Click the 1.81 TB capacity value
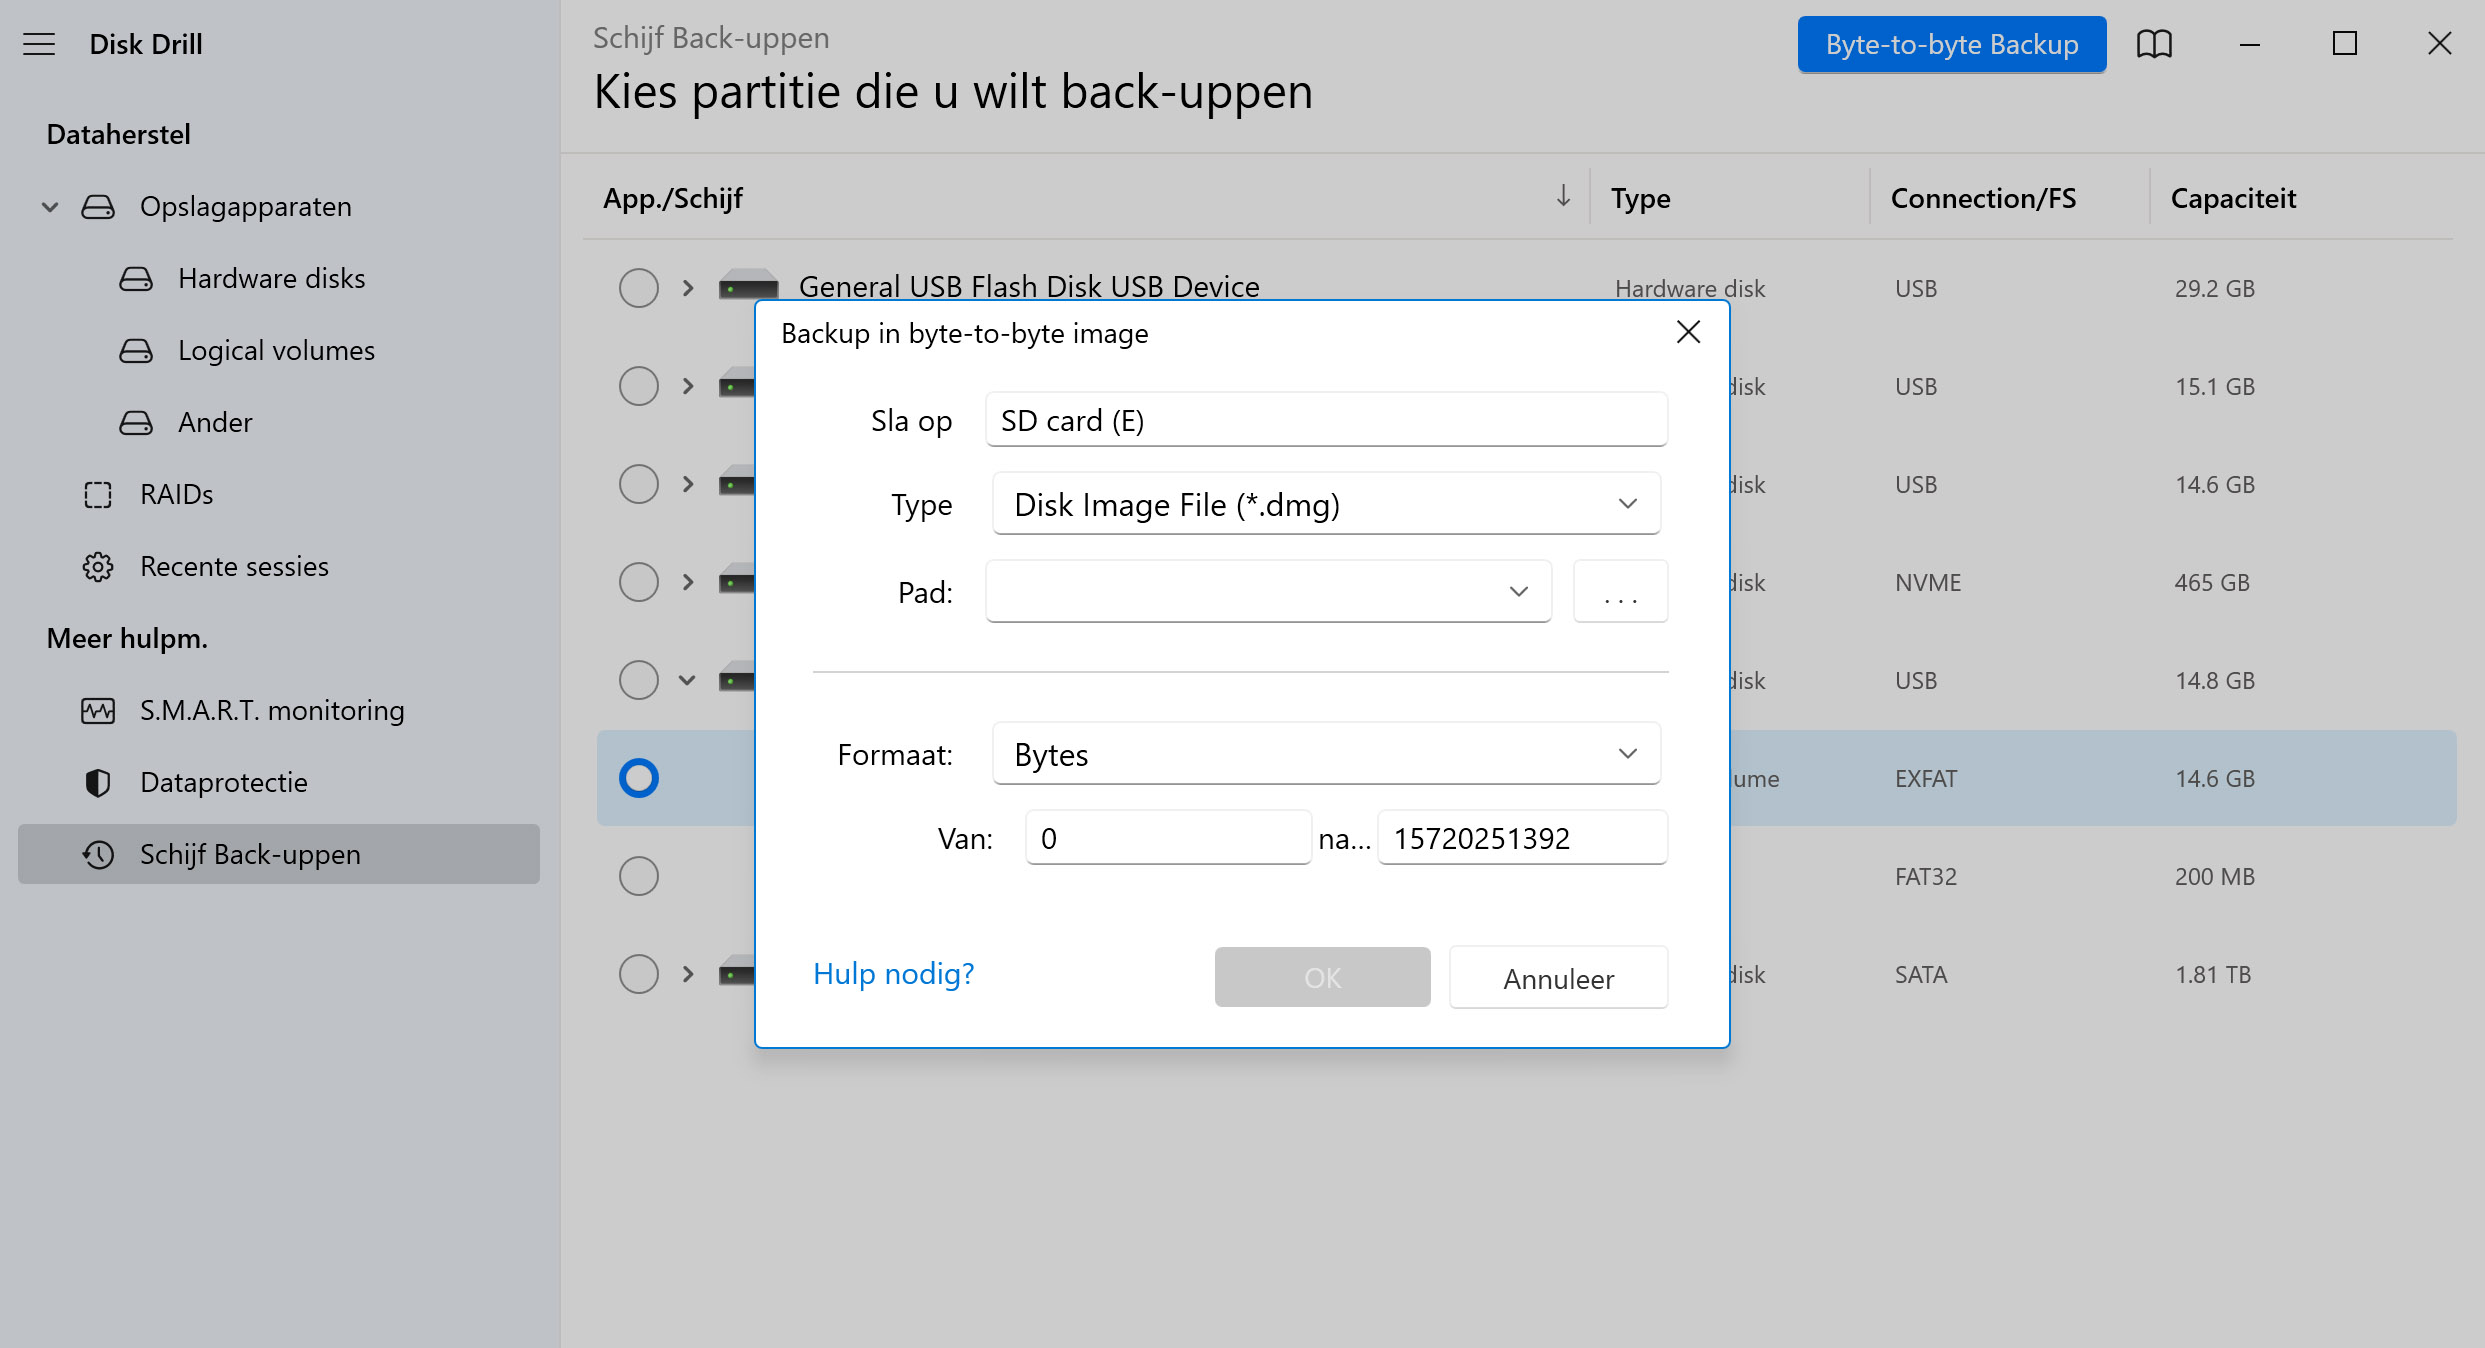Viewport: 2485px width, 1348px height. click(x=2213, y=975)
